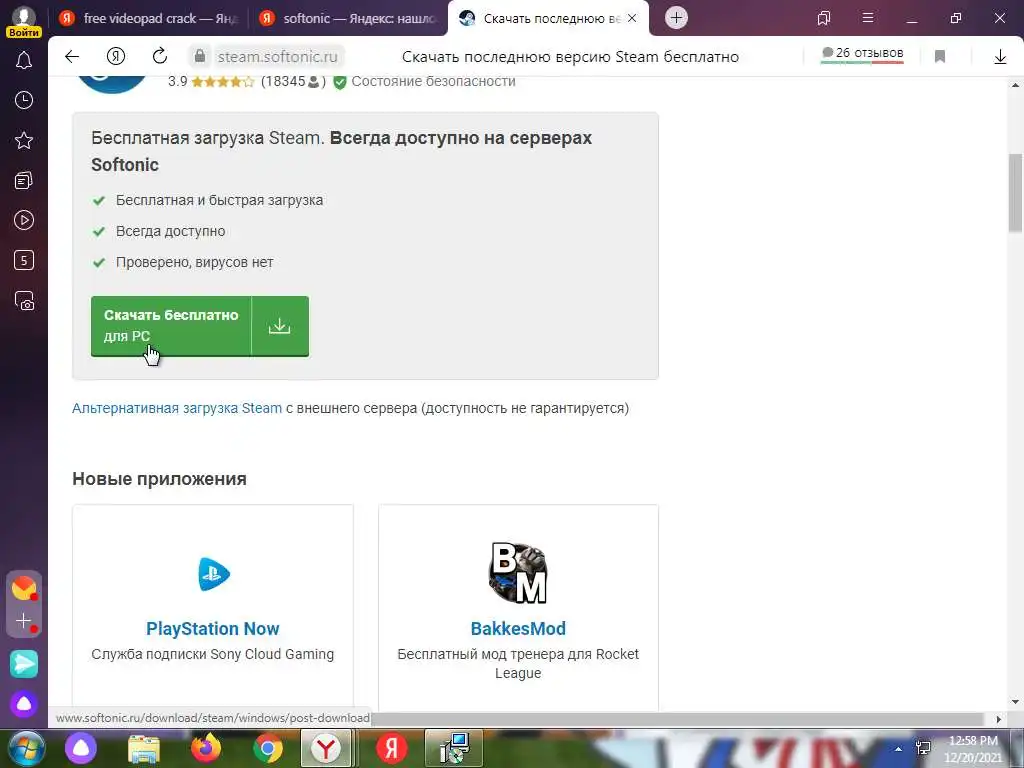The height and width of the screenshot is (768, 1024).
Task: Open browsing history clock icon
Action: (24, 100)
